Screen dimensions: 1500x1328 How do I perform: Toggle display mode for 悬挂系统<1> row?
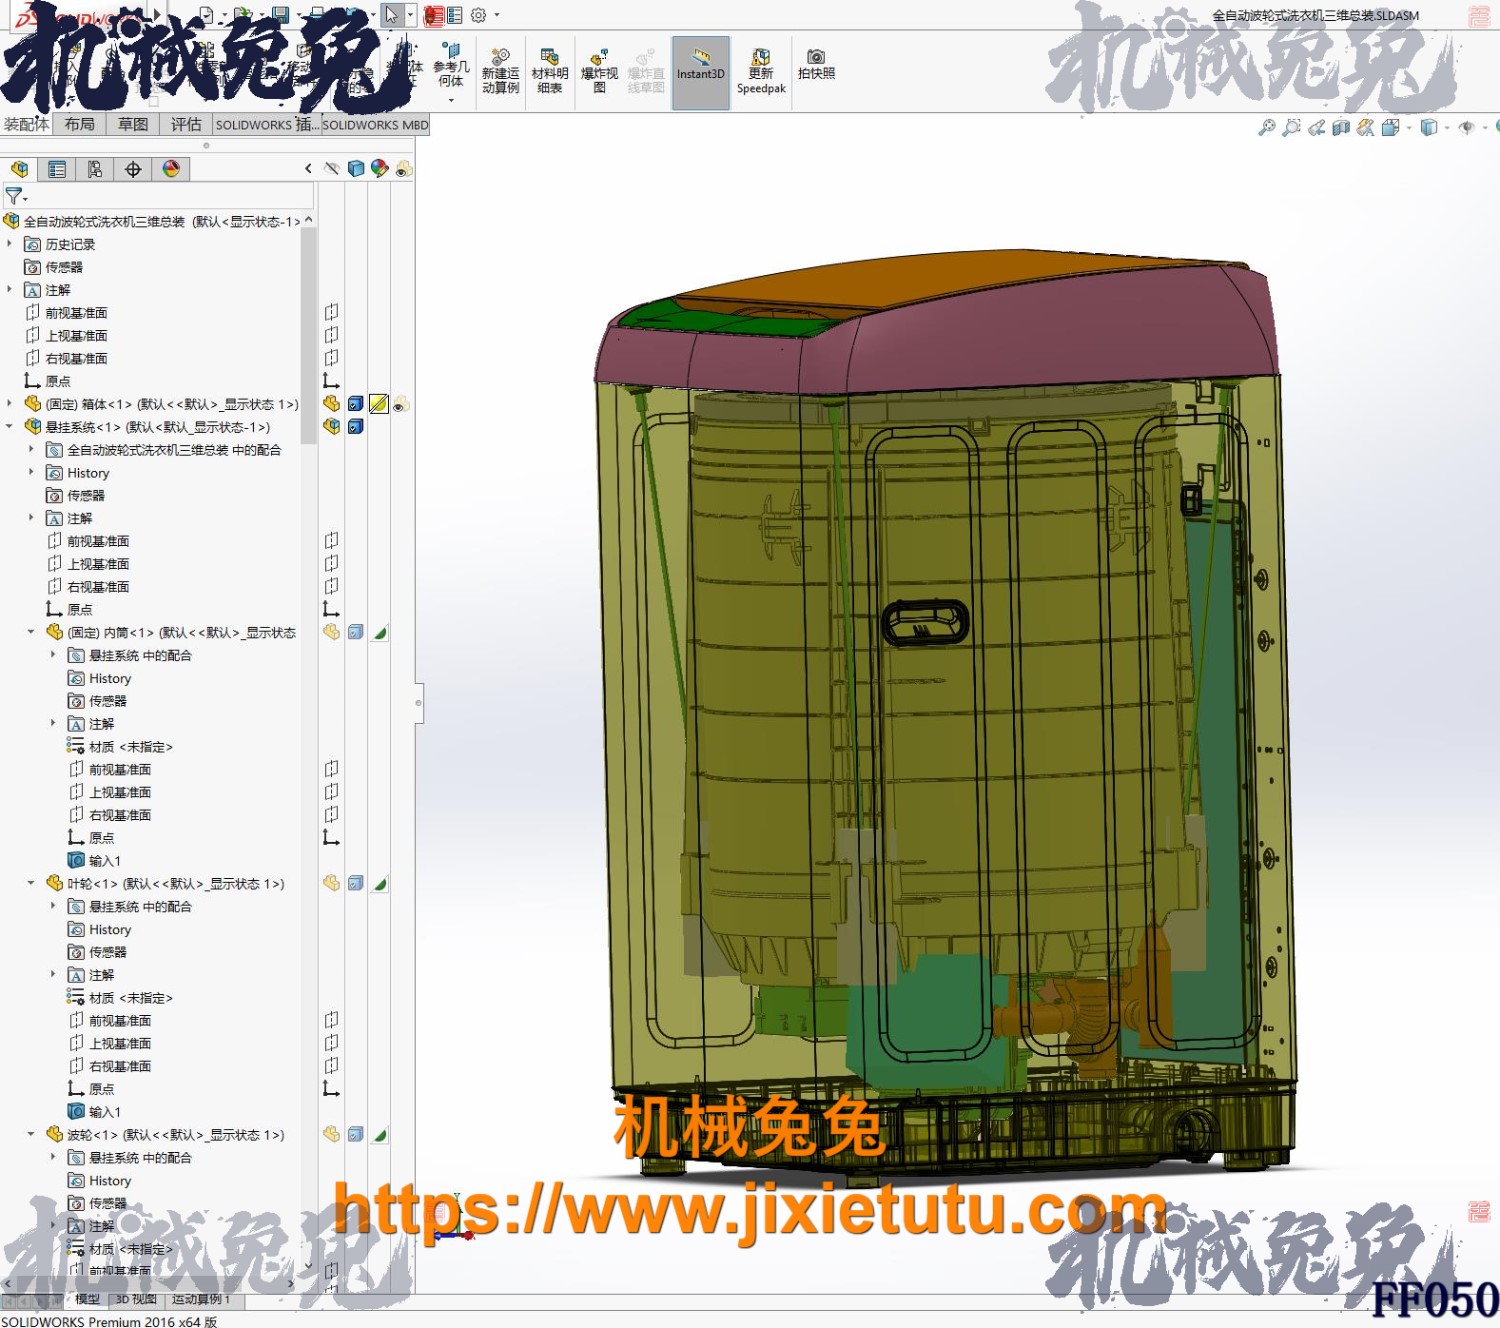pyautogui.click(x=355, y=427)
